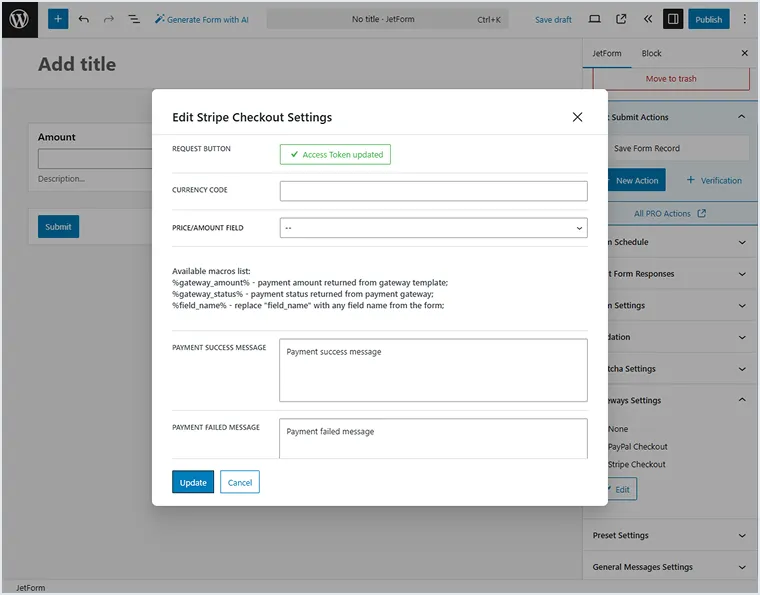This screenshot has height=595, width=760.
Task: Click the Cancel button in dialog
Action: click(240, 482)
